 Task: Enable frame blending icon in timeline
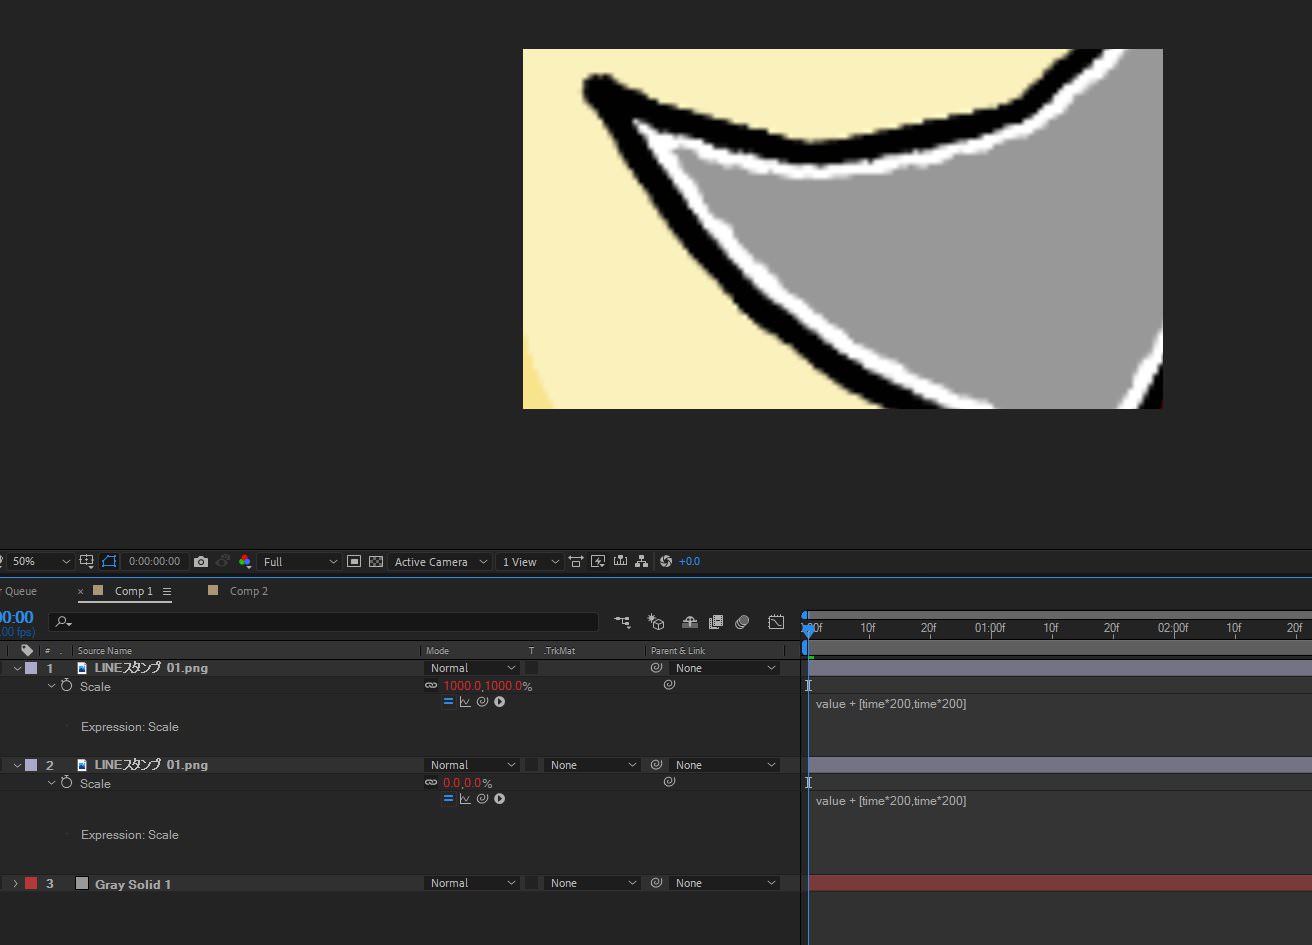[x=716, y=622]
